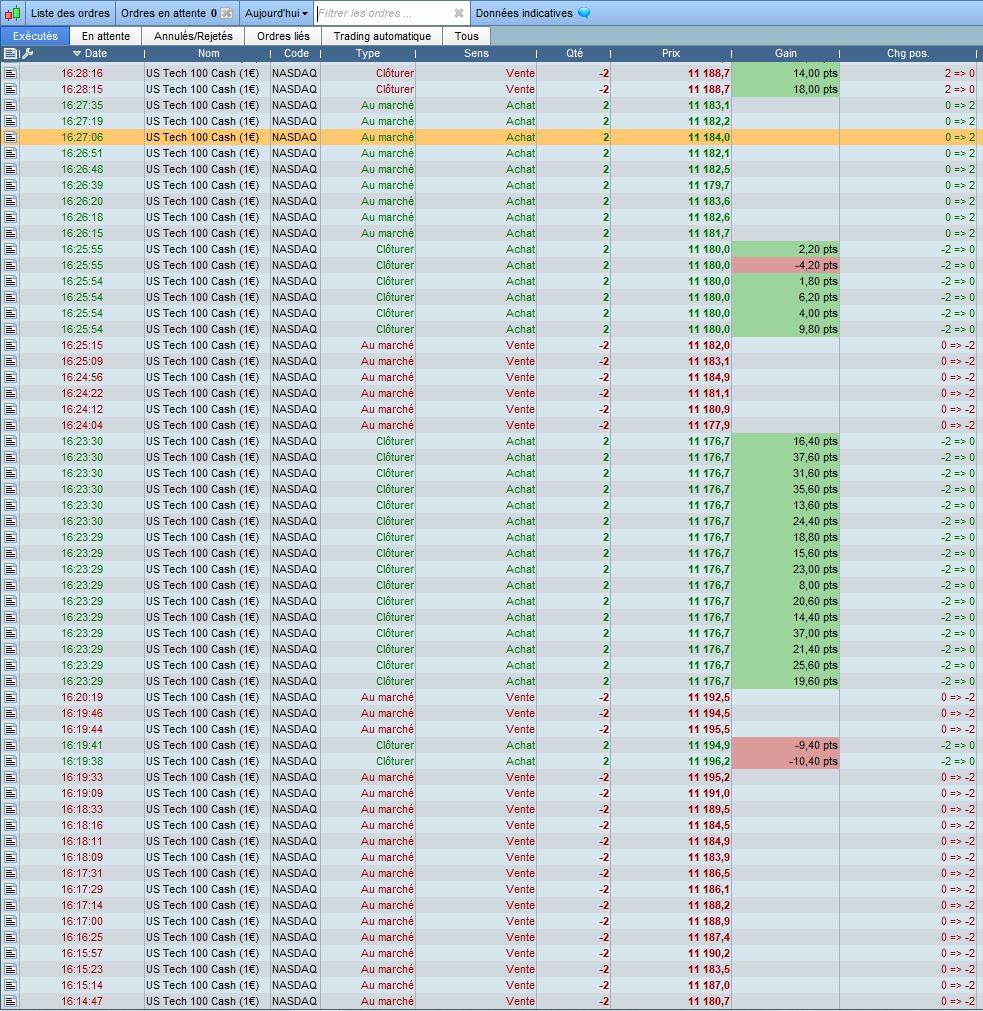This screenshot has height=1011, width=983.
Task: Open details icon for the 16:19:41 order row
Action: (10, 745)
